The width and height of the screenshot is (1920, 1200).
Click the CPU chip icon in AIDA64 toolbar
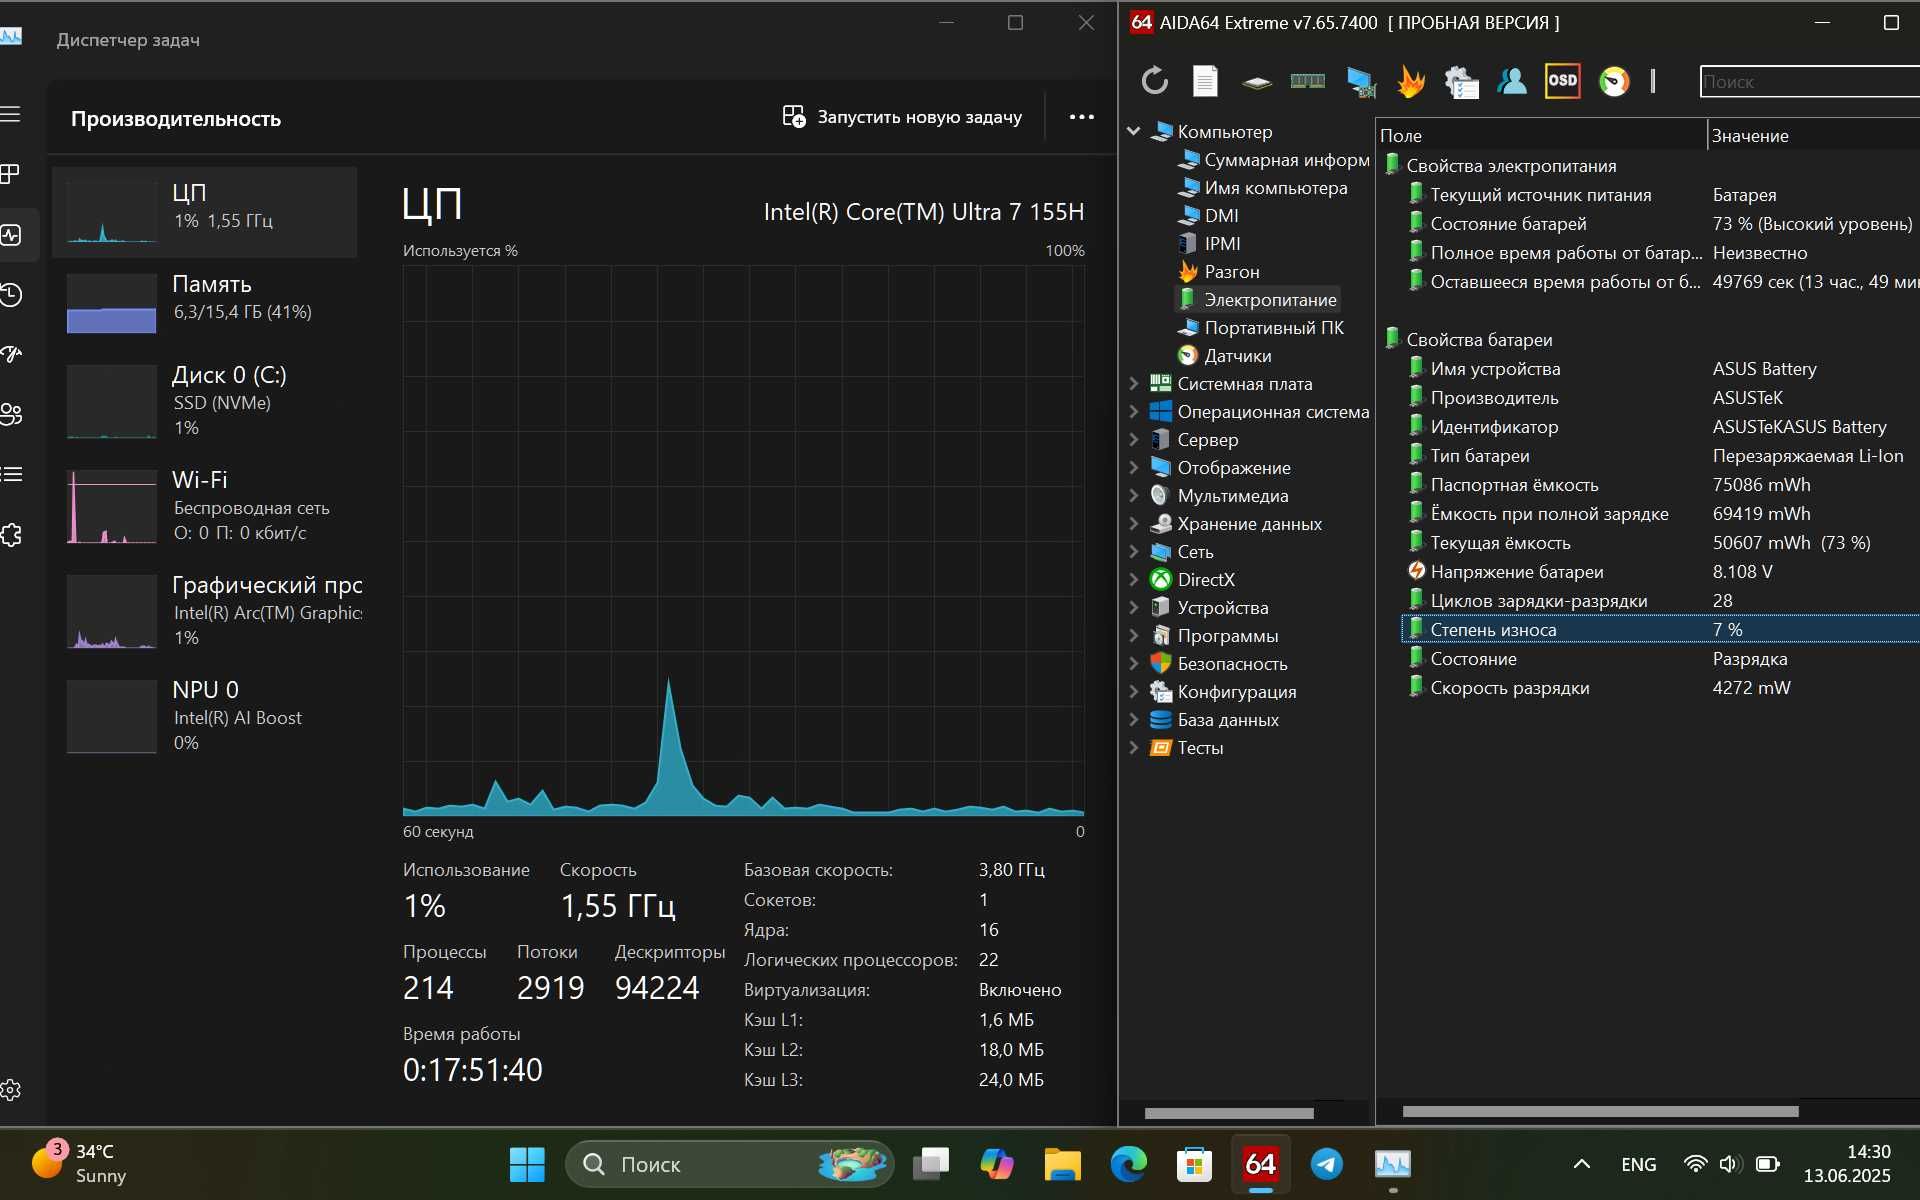pos(1257,82)
